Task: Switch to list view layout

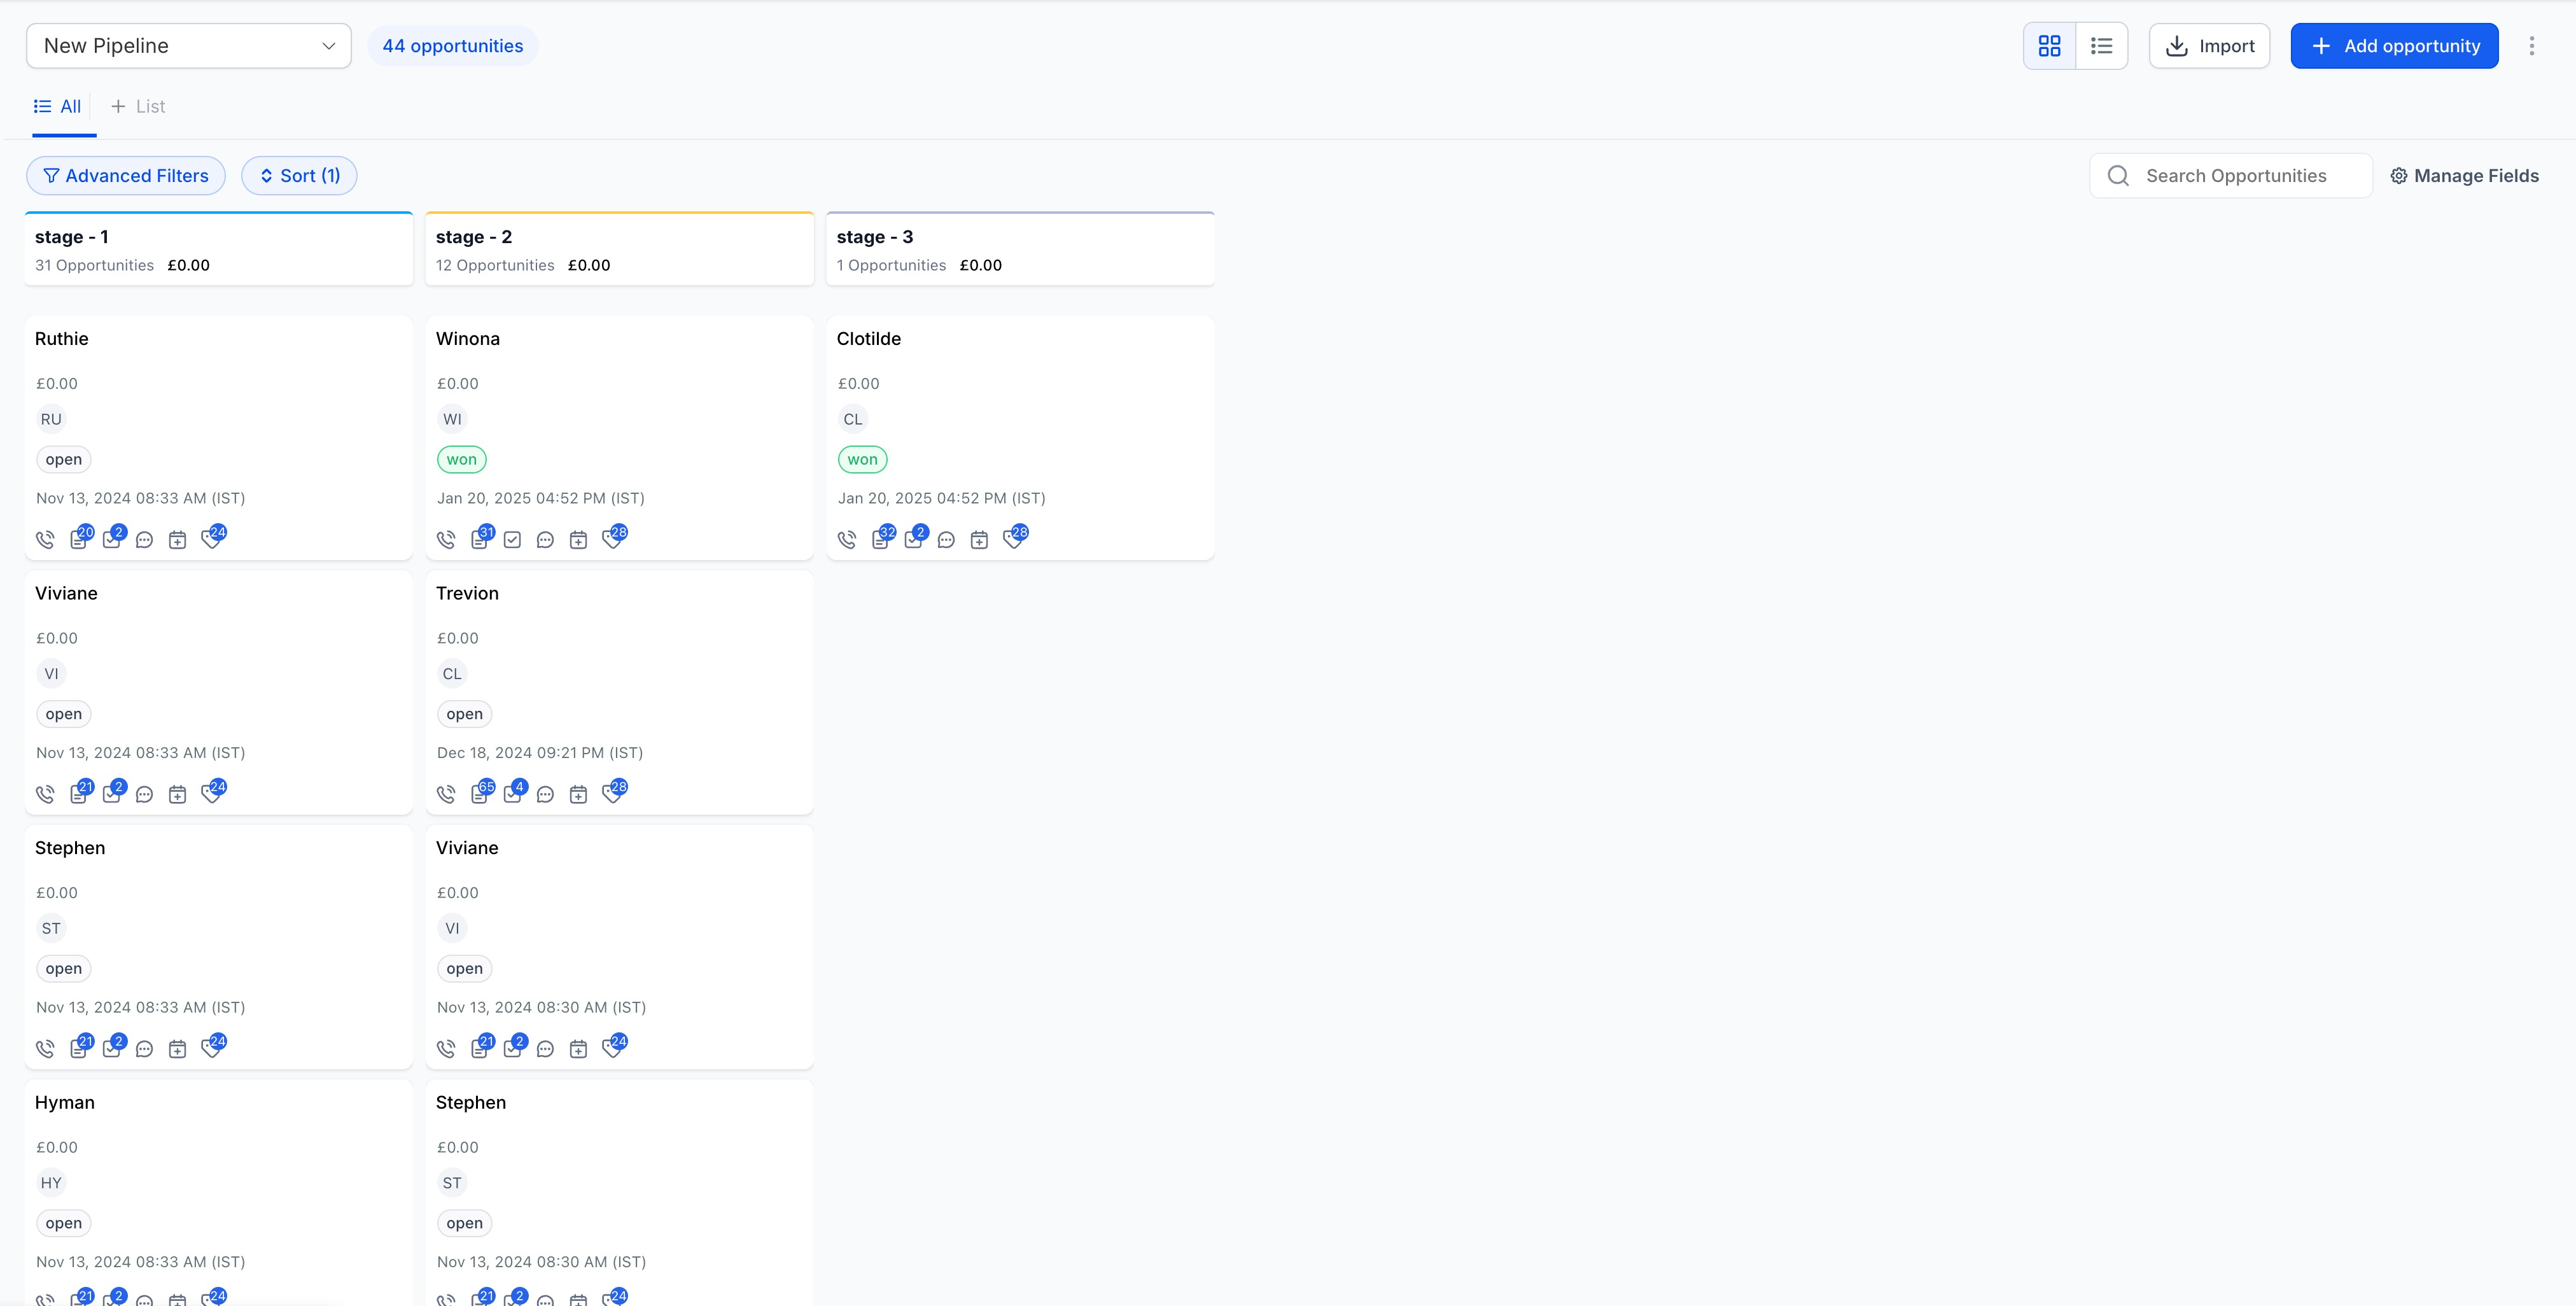Action: click(x=2101, y=46)
